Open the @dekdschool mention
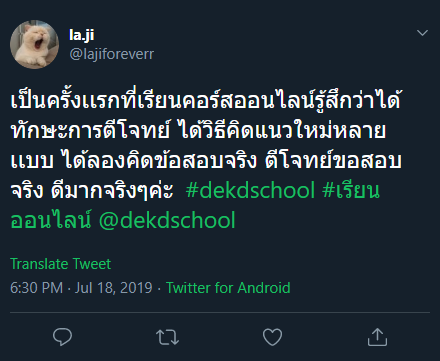Viewport: 440px width, 361px height. pos(167,220)
